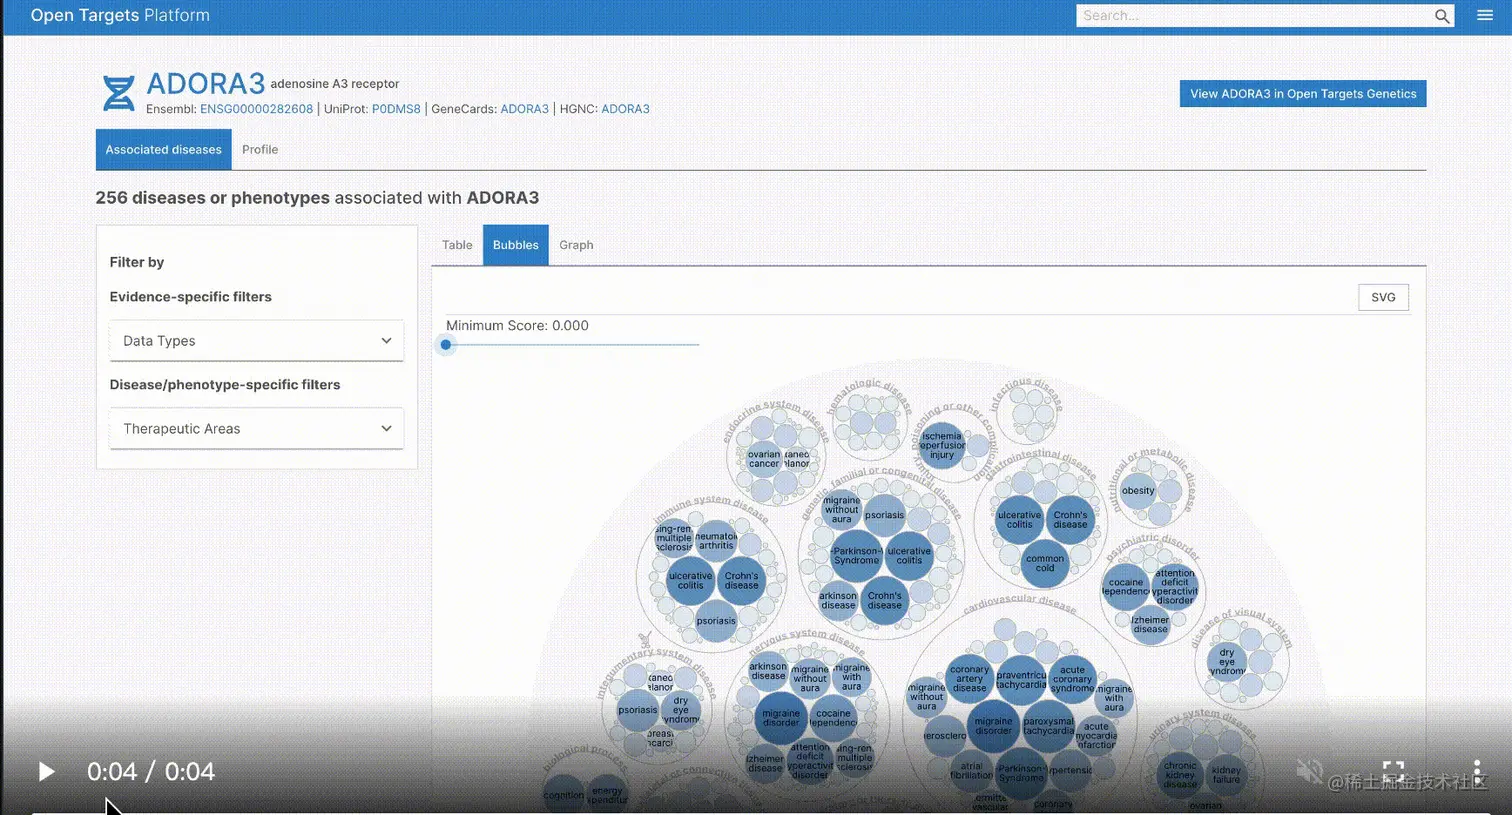1512x815 pixels.
Task: Select the kidney failure bubble
Action: 1226,775
